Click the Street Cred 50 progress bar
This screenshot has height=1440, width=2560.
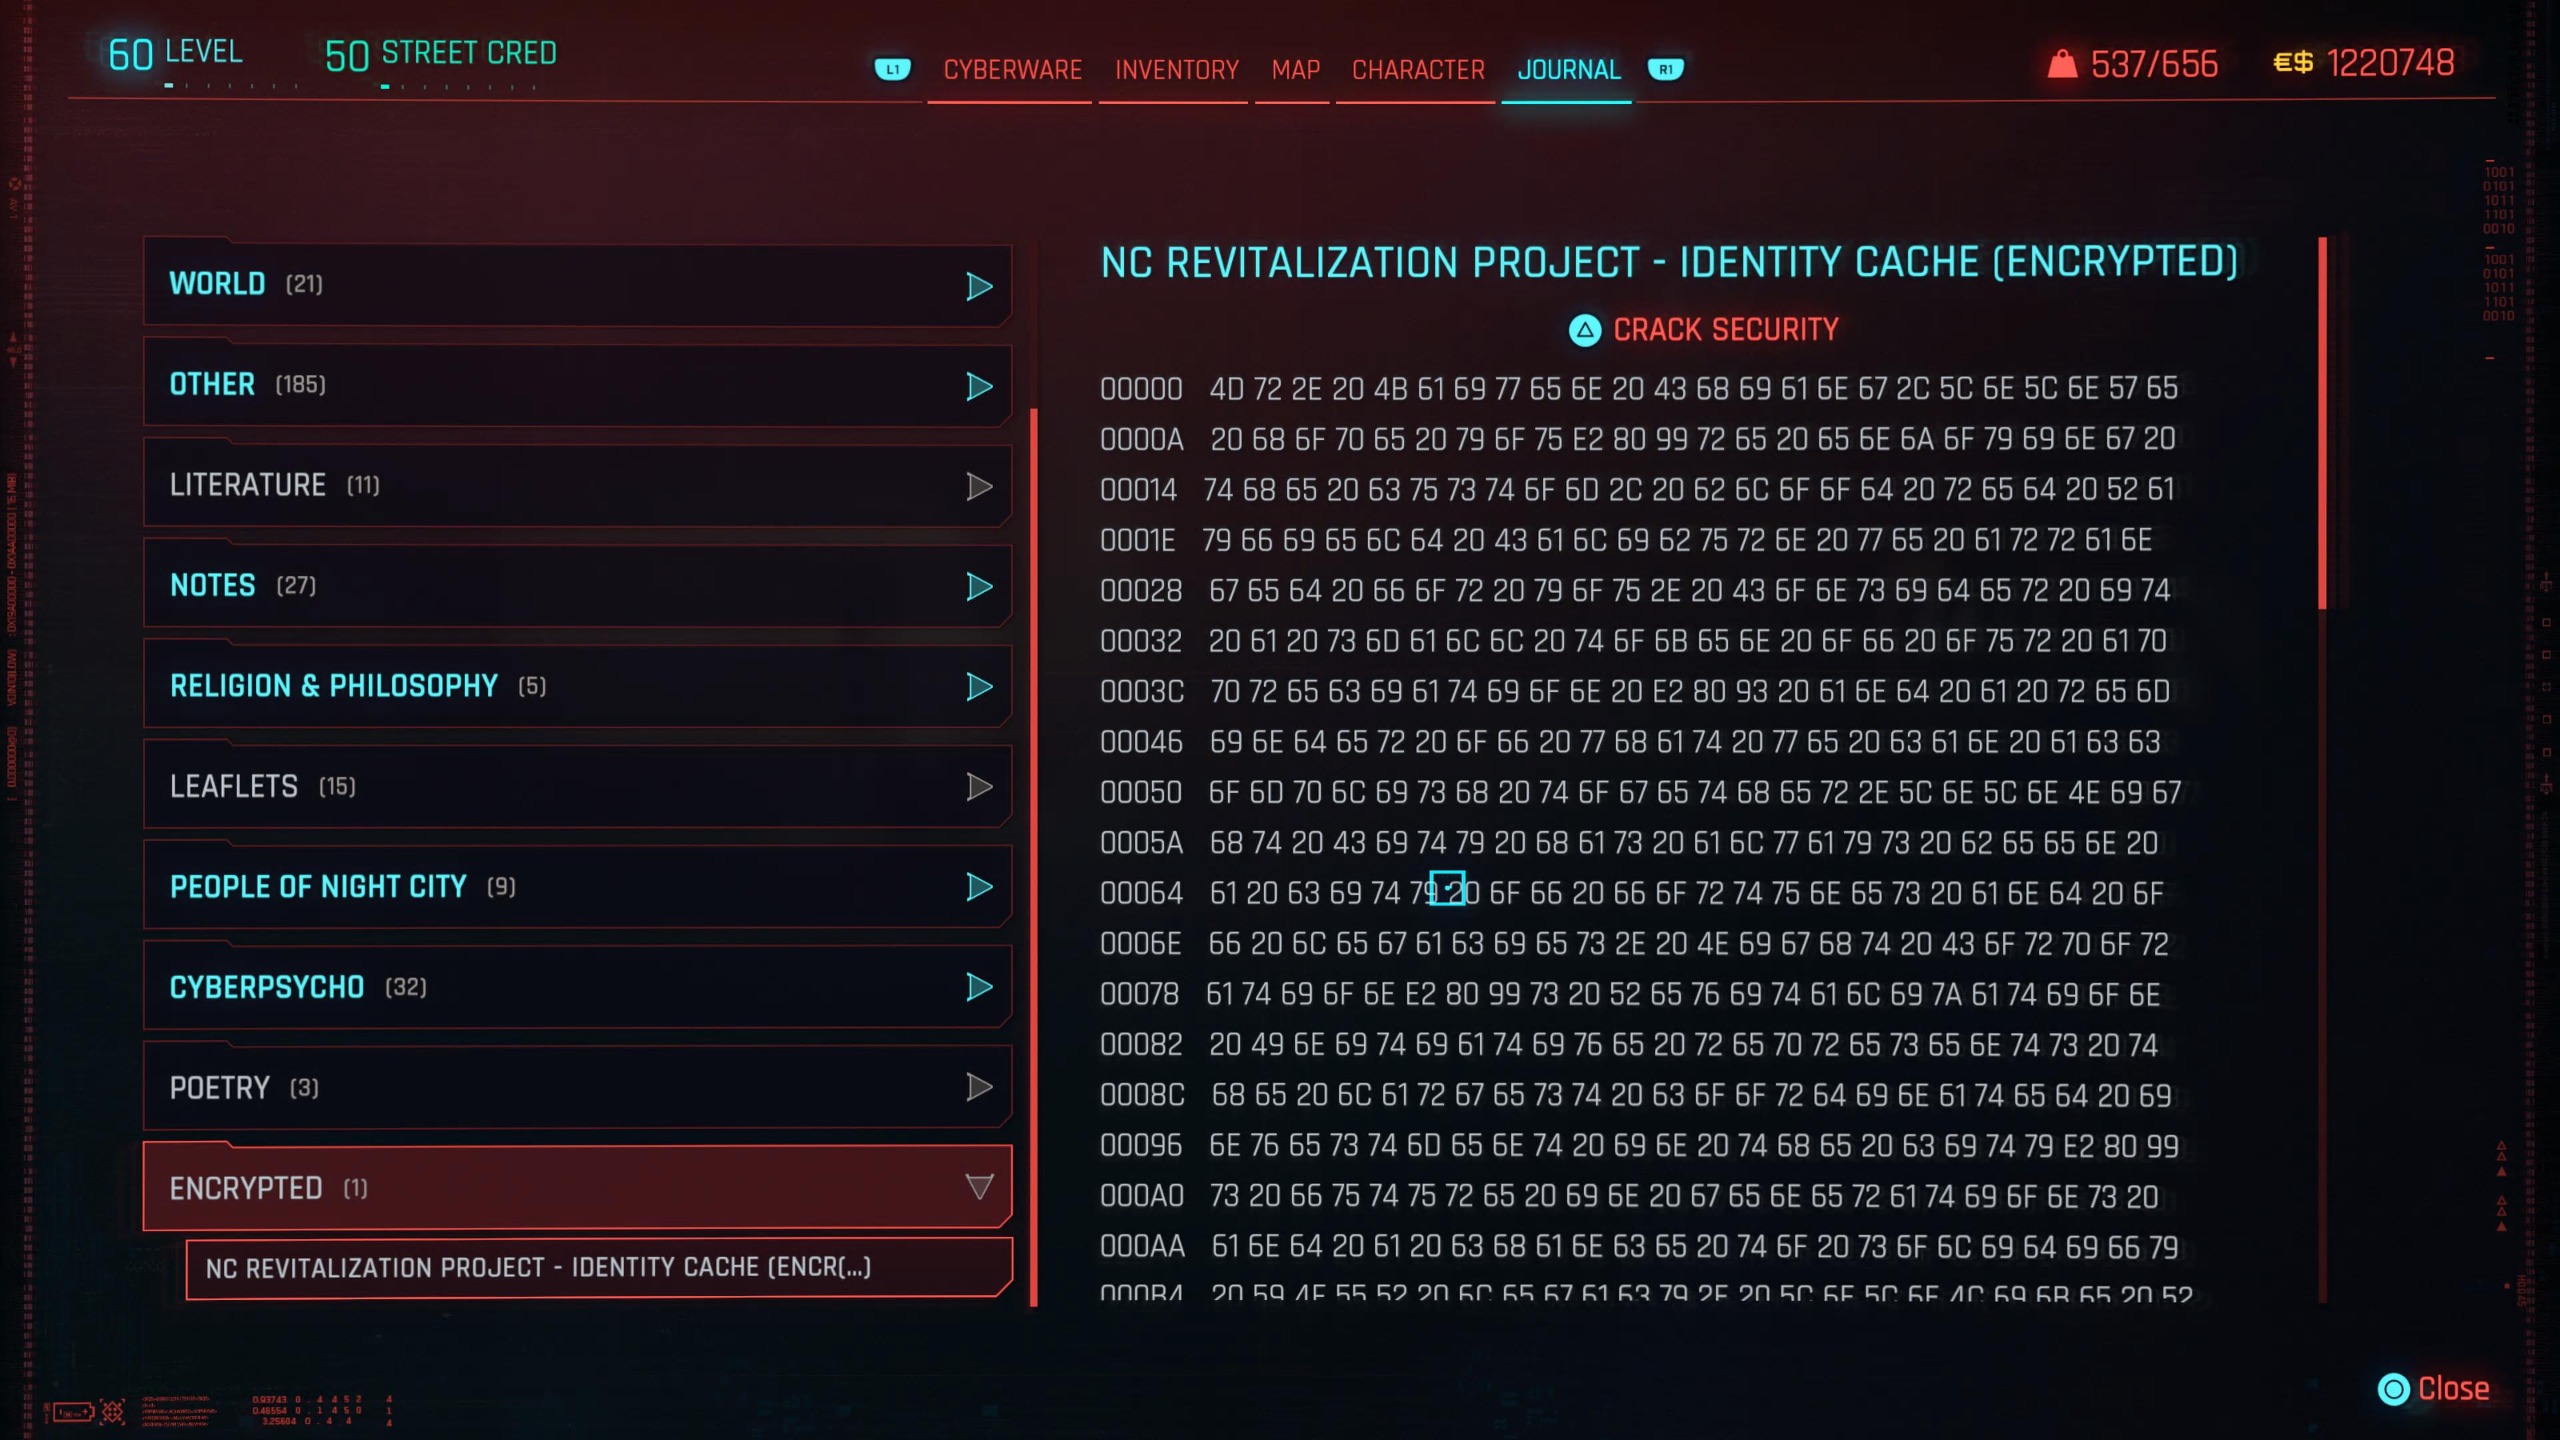click(x=460, y=86)
